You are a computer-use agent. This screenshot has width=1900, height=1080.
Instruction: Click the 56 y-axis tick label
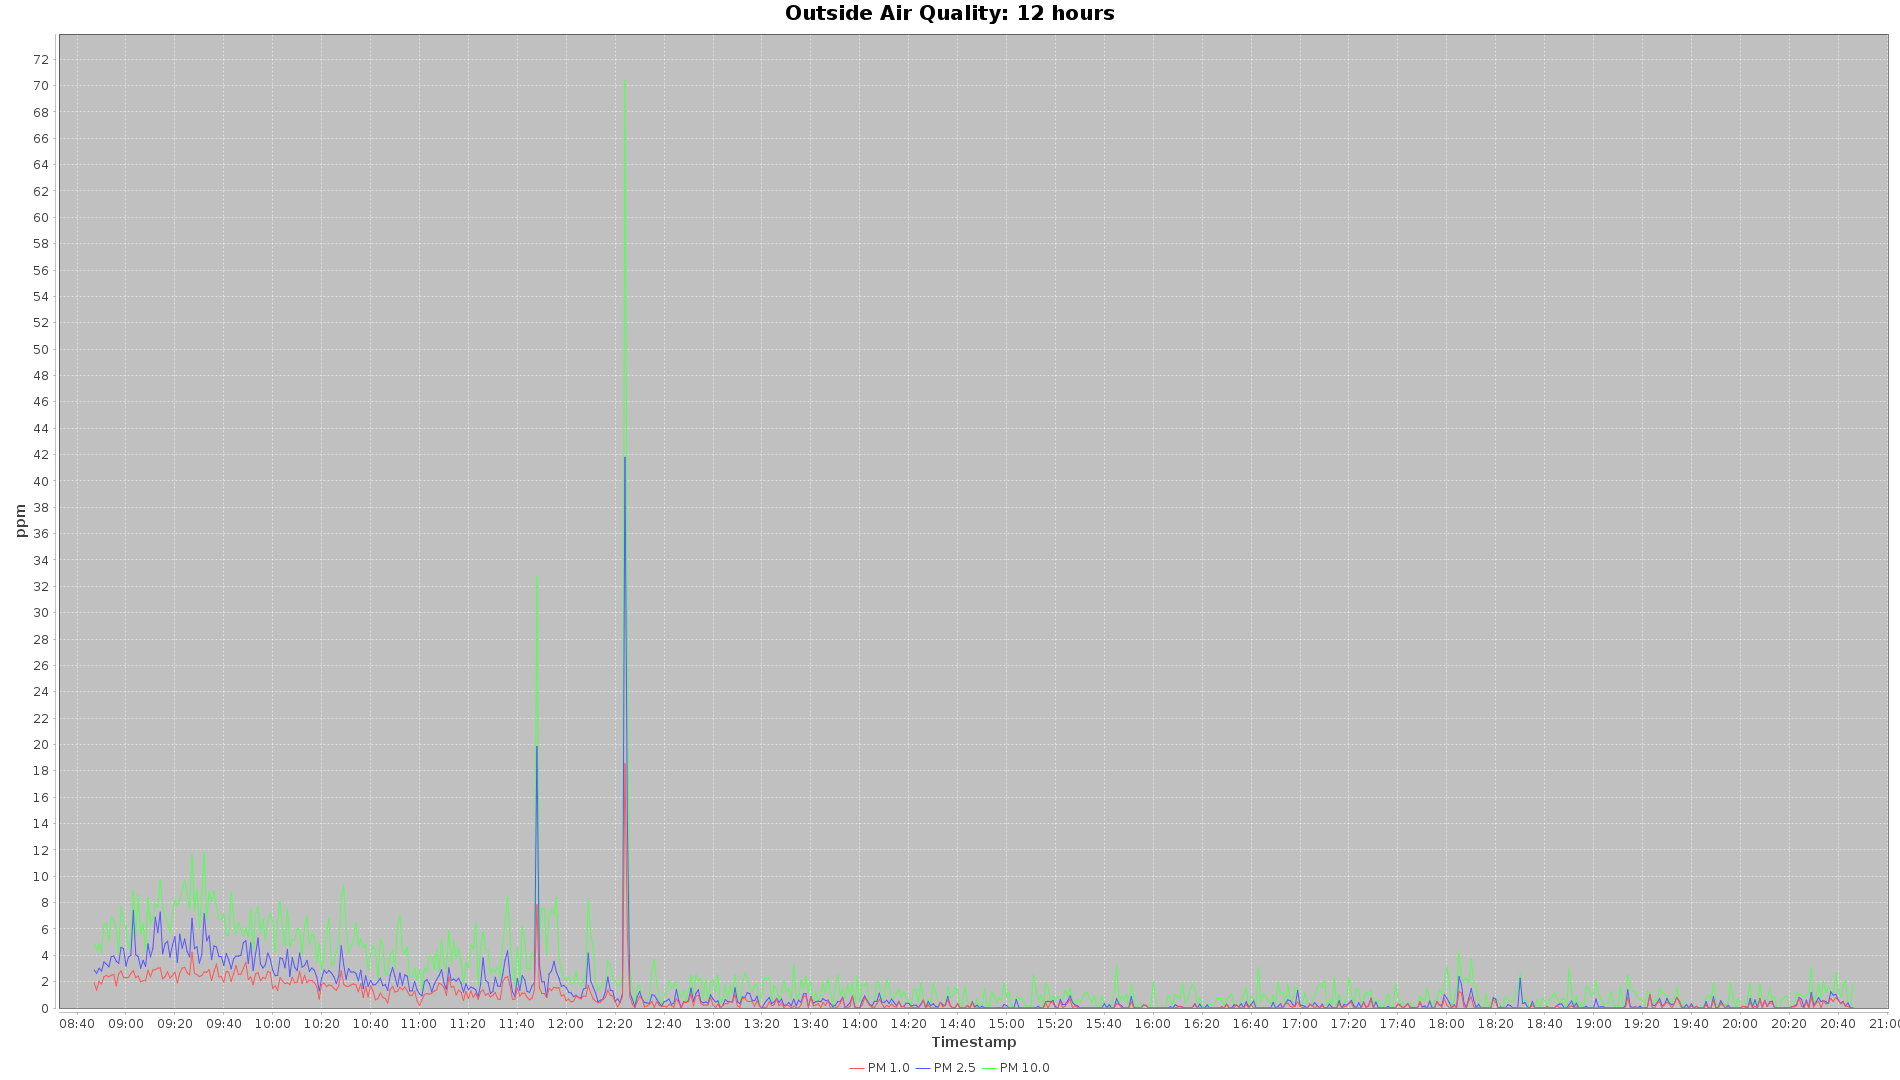(x=41, y=271)
